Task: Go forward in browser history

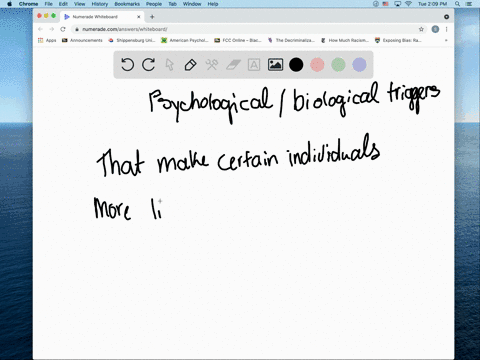Action: 52,29
